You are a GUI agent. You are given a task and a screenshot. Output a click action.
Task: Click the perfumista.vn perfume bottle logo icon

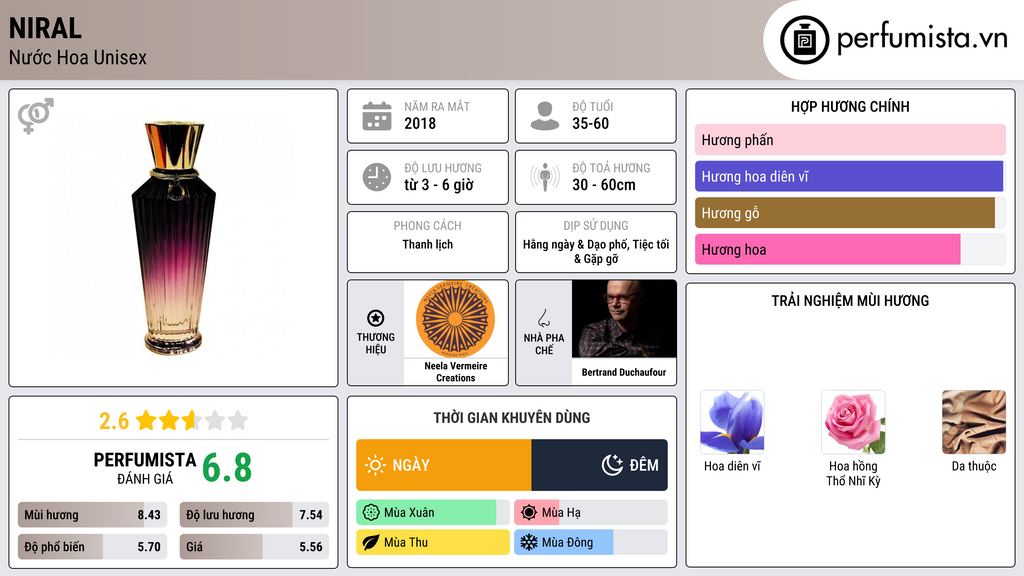804,40
